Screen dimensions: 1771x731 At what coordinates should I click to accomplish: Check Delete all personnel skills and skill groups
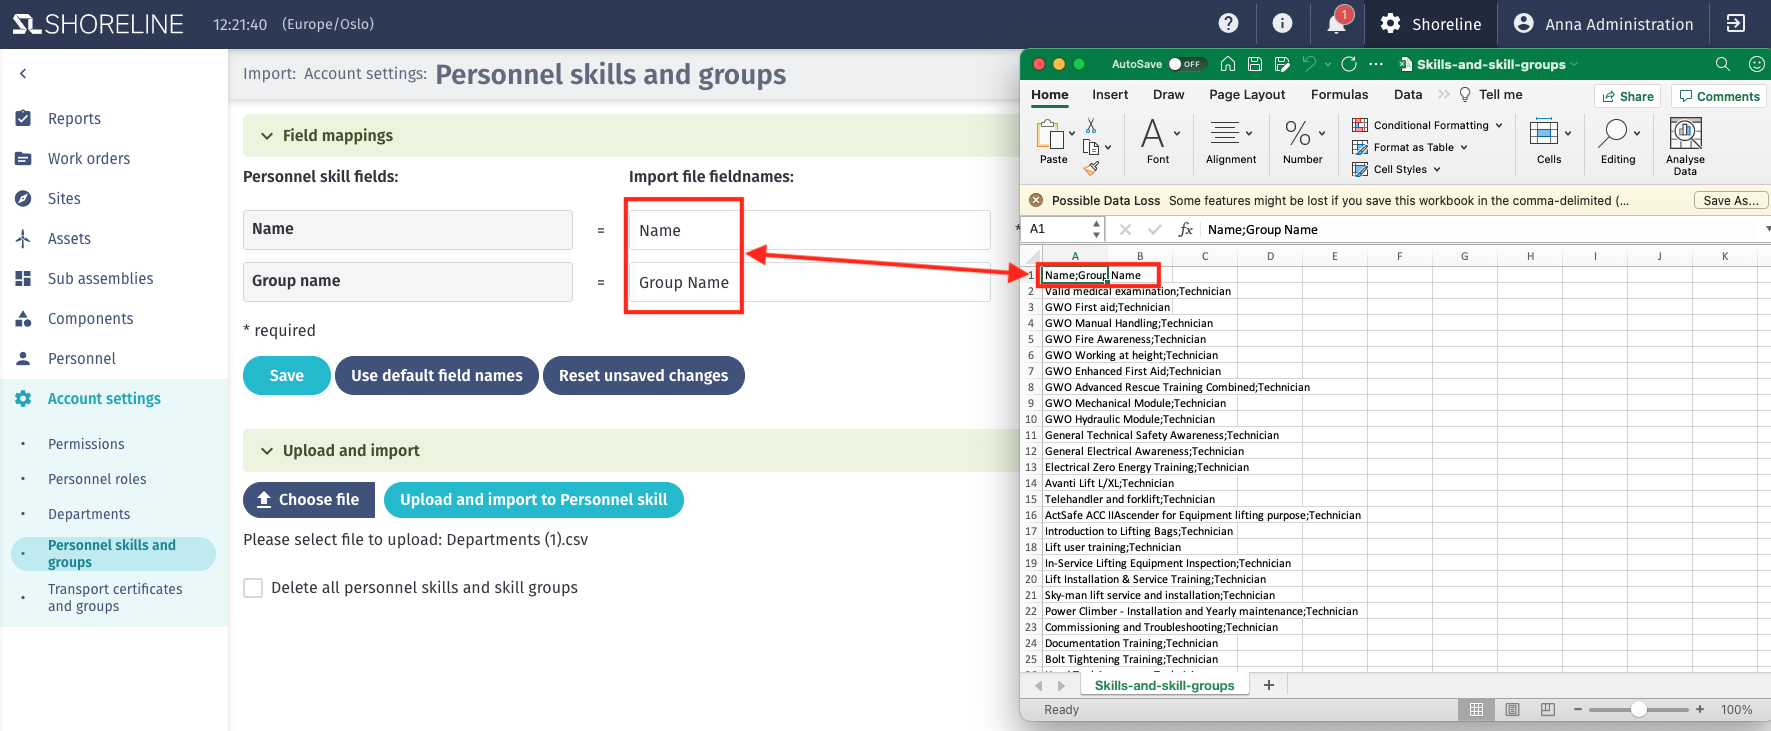253,588
